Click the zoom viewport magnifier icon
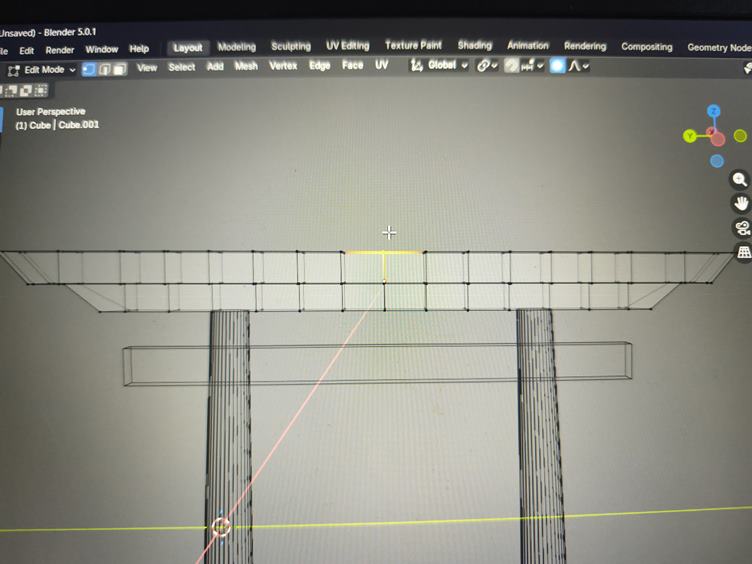 click(x=741, y=180)
